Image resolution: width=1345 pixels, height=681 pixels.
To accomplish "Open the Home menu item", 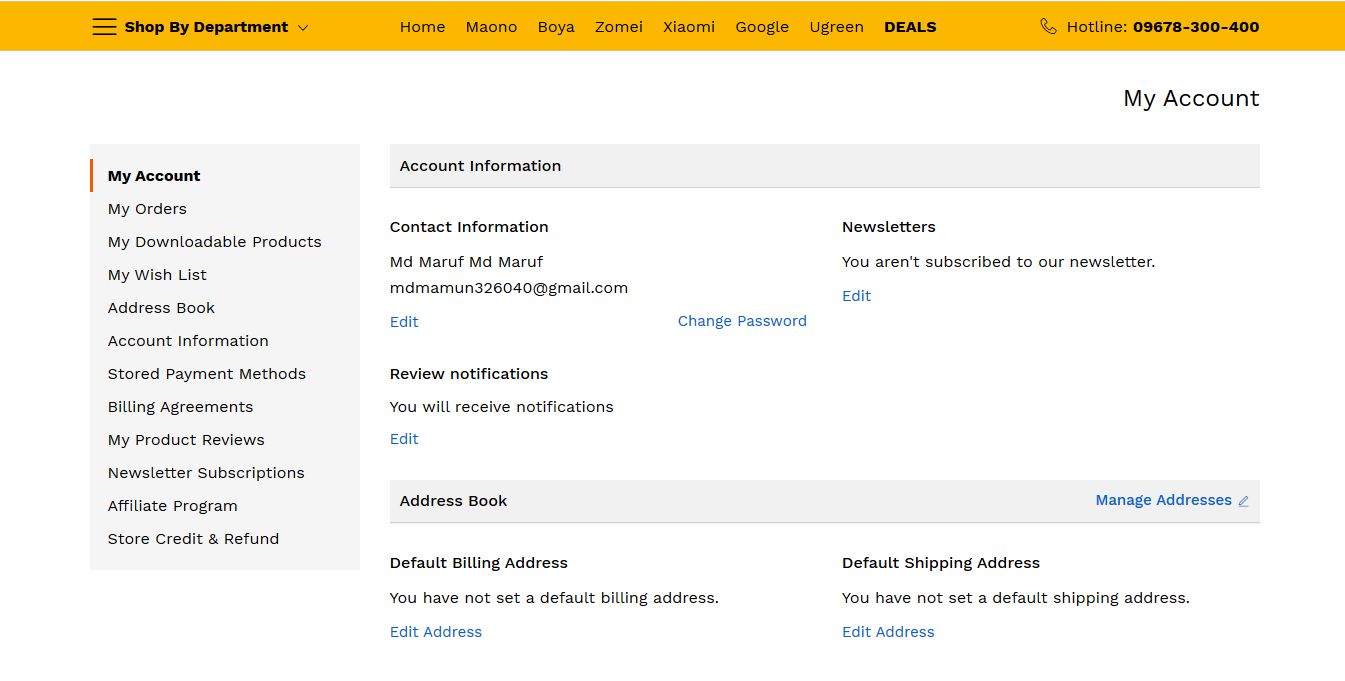I will coord(422,27).
